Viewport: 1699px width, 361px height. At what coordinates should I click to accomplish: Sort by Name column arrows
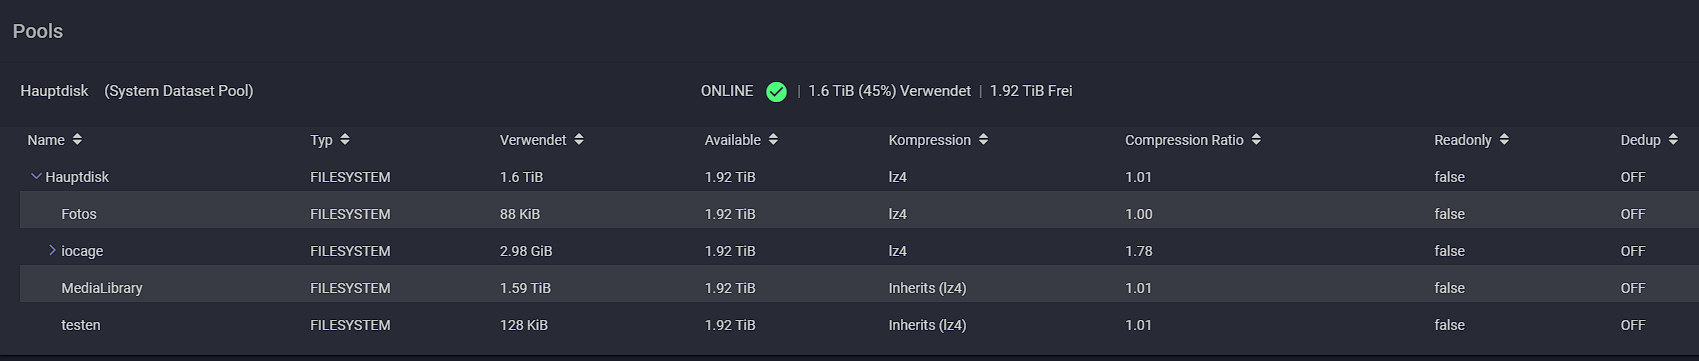(77, 140)
